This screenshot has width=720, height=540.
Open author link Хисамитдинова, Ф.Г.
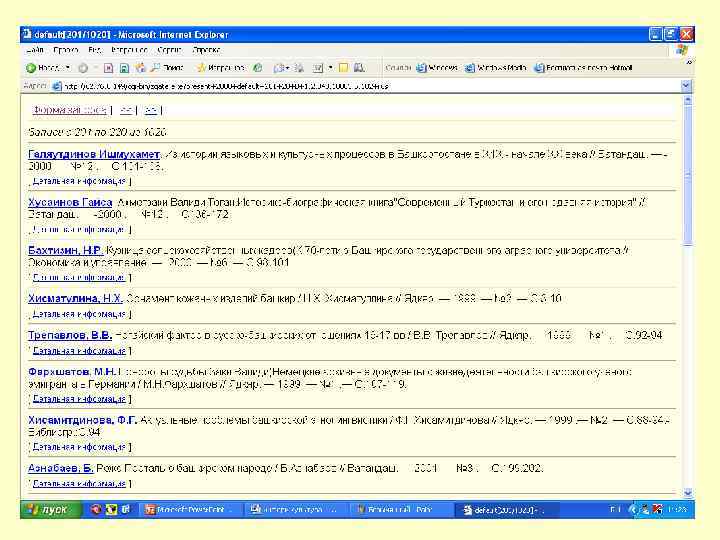(82, 420)
